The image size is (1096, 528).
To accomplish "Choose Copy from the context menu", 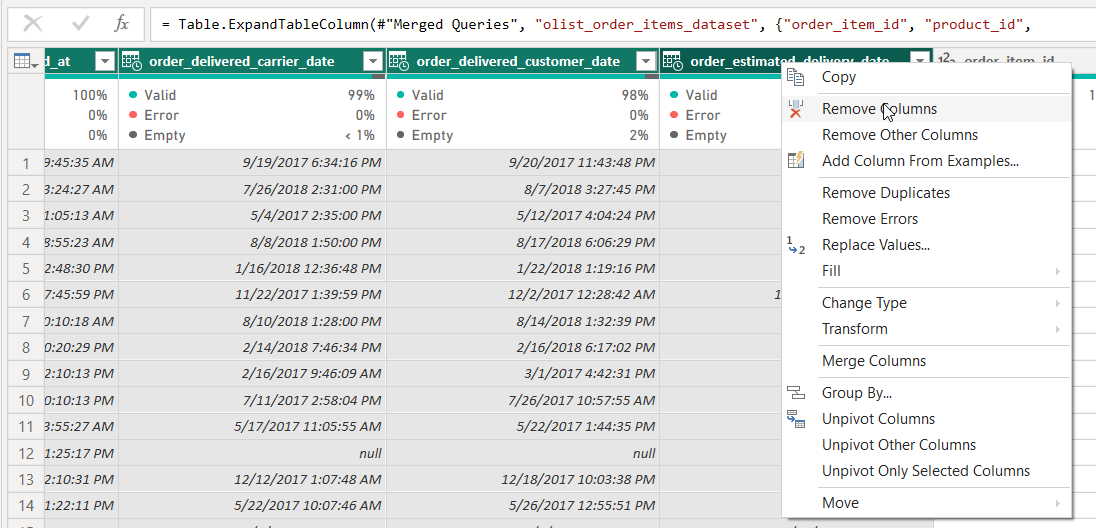I will coord(926,77).
